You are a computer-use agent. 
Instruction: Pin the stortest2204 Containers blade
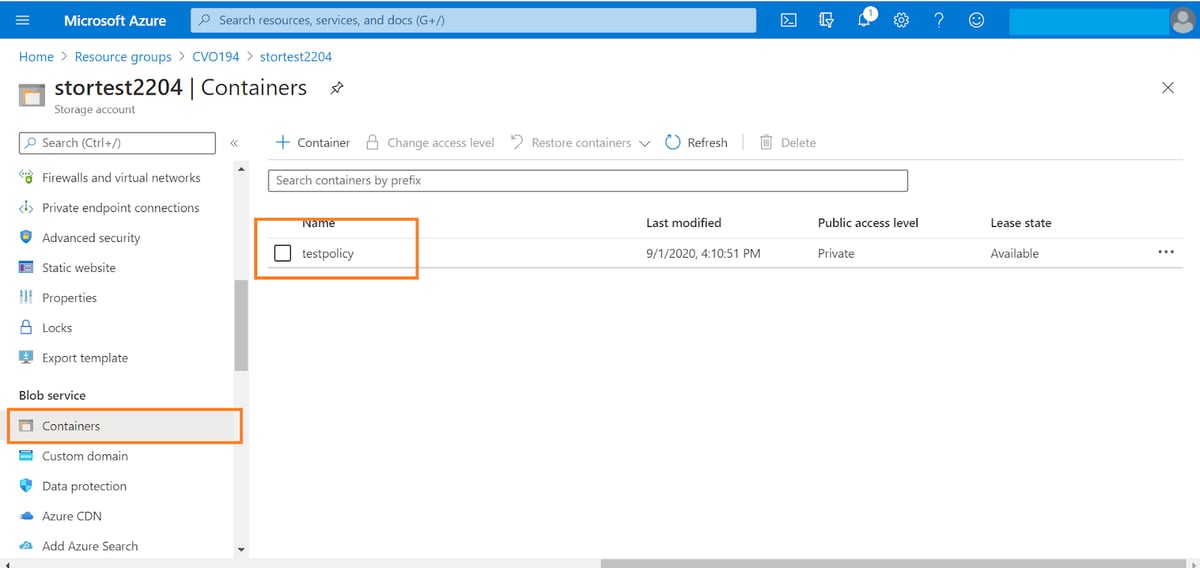coord(337,88)
